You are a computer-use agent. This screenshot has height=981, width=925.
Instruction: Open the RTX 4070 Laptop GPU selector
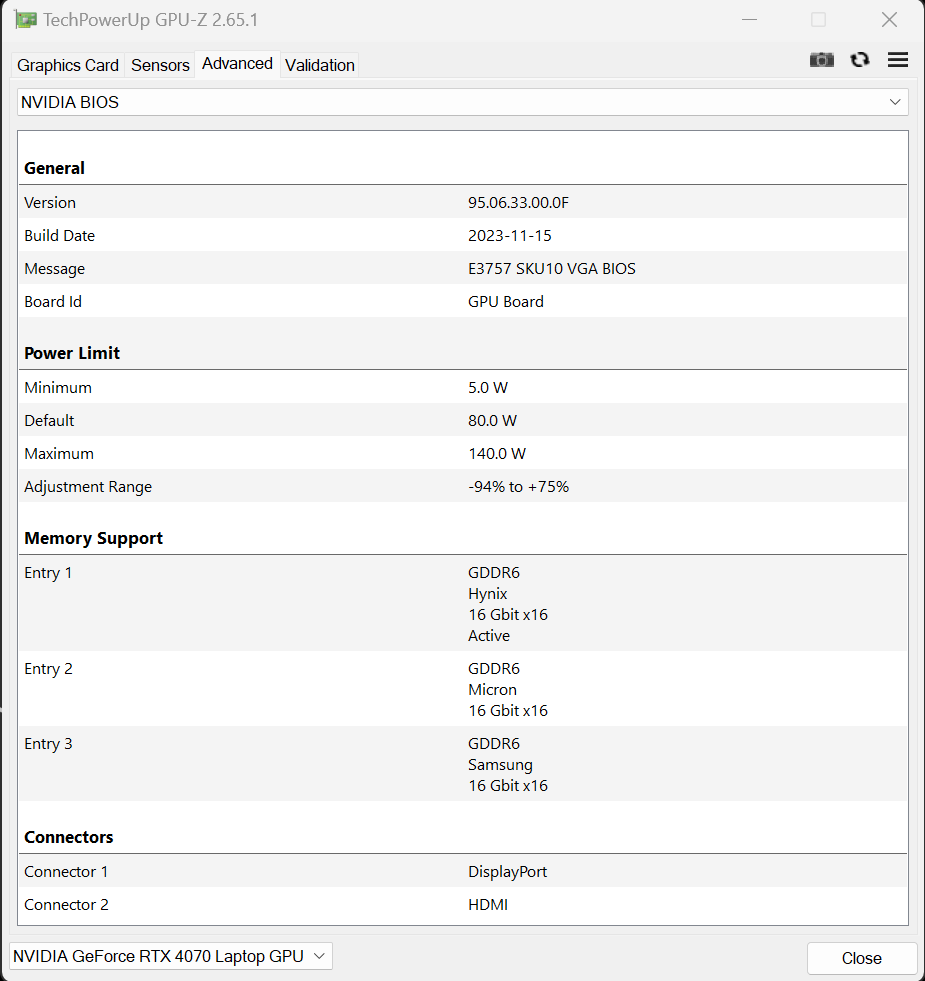170,956
